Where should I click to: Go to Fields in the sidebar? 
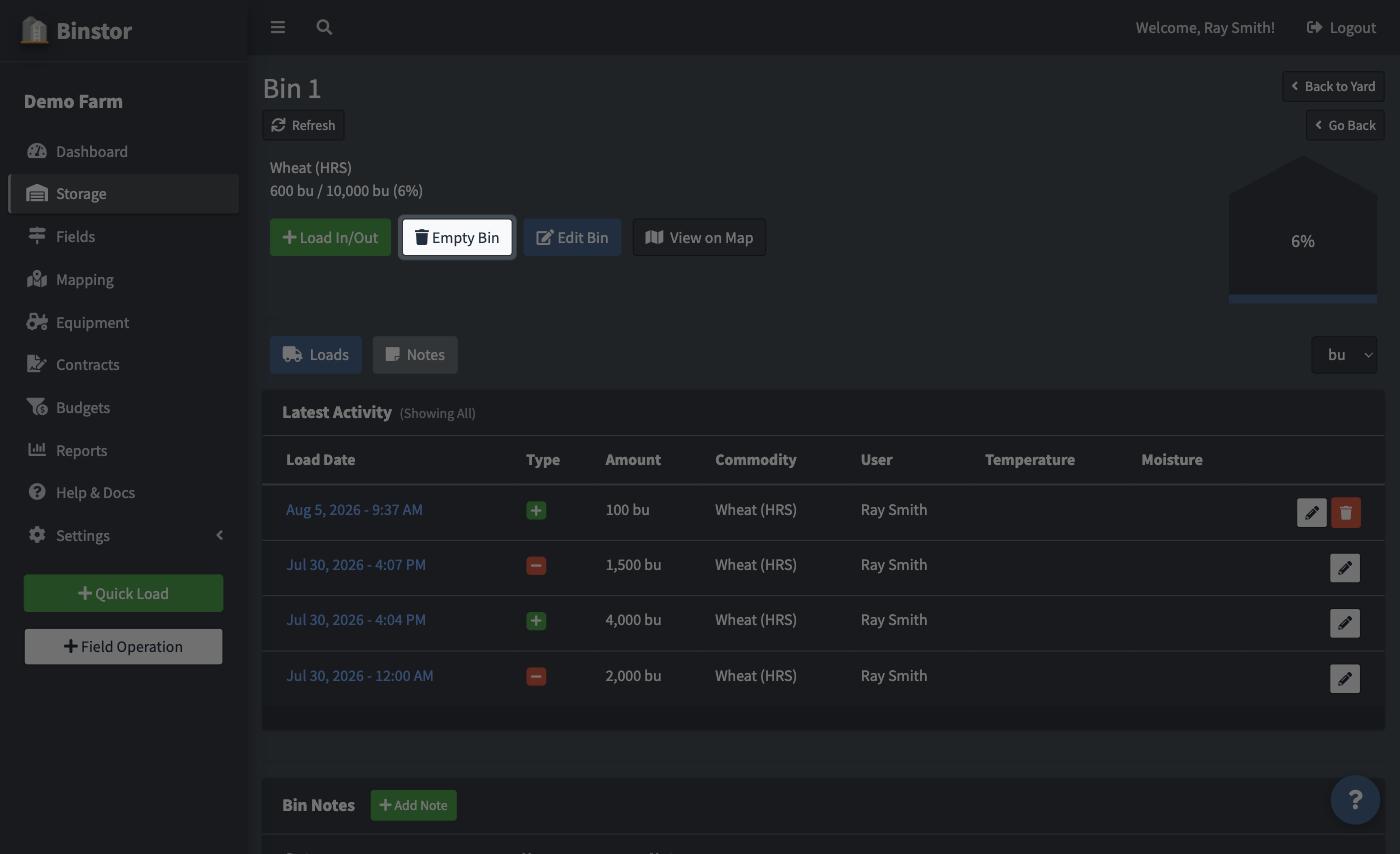tap(123, 236)
